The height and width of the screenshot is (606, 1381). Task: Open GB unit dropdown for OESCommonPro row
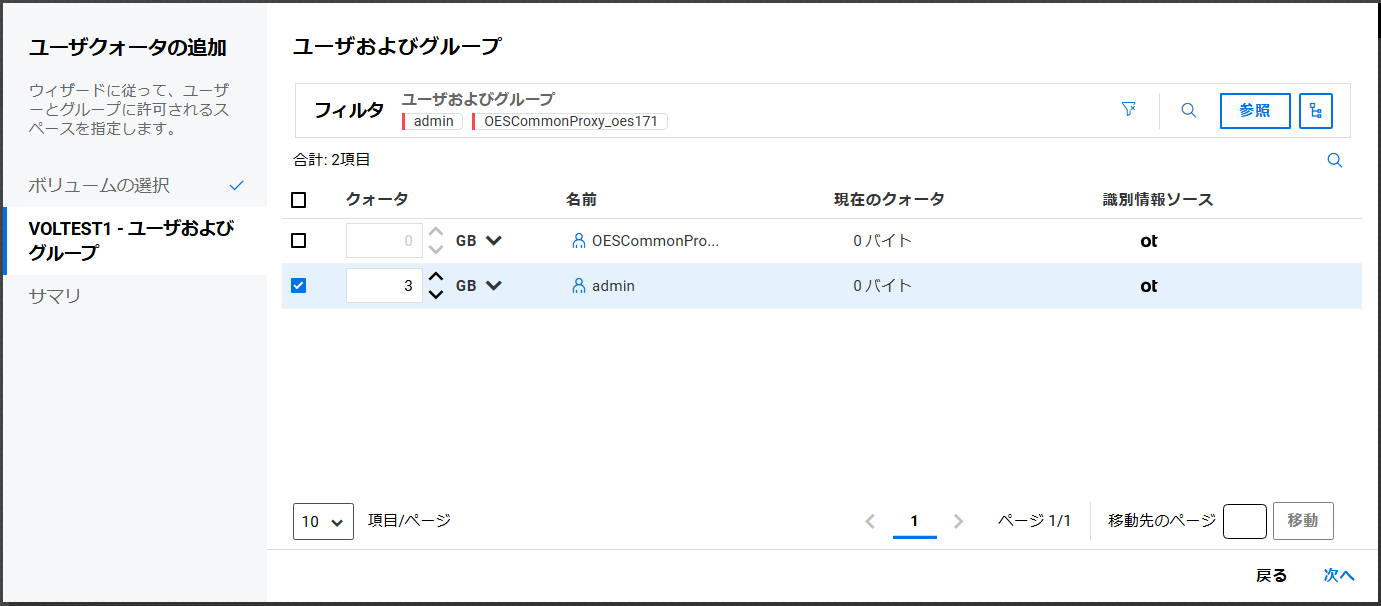pyautogui.click(x=493, y=241)
